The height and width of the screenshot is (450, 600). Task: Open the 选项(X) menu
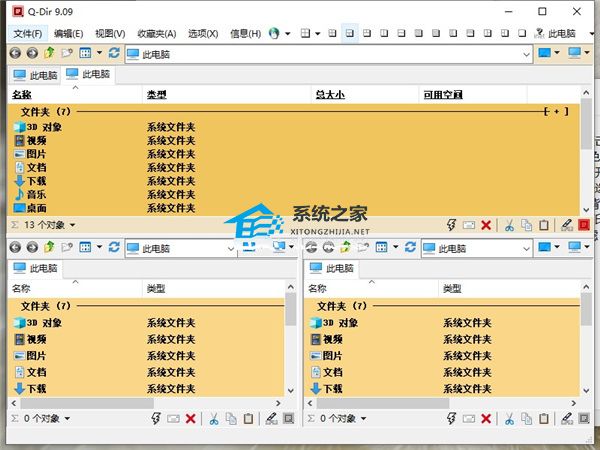pyautogui.click(x=203, y=34)
